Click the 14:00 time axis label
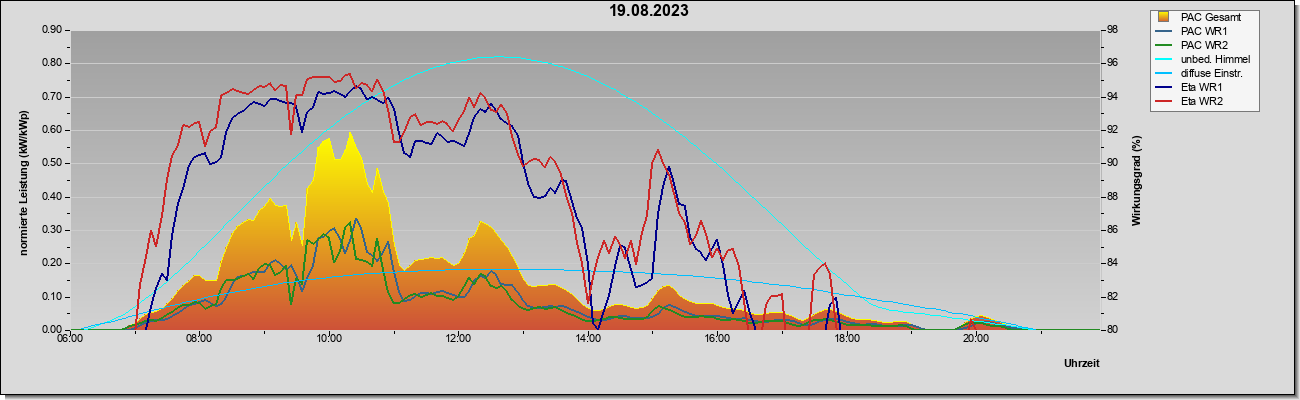 pos(588,340)
